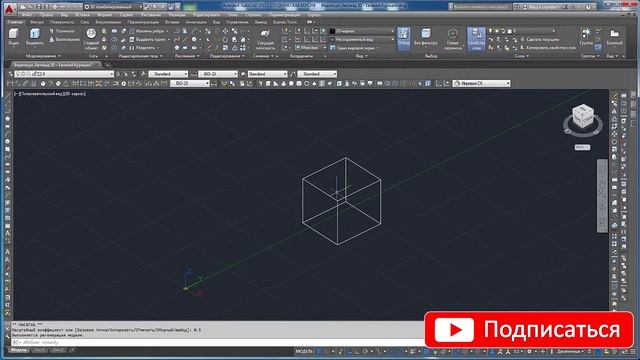Switch to the Поверхность ribbon tab

(62, 22)
